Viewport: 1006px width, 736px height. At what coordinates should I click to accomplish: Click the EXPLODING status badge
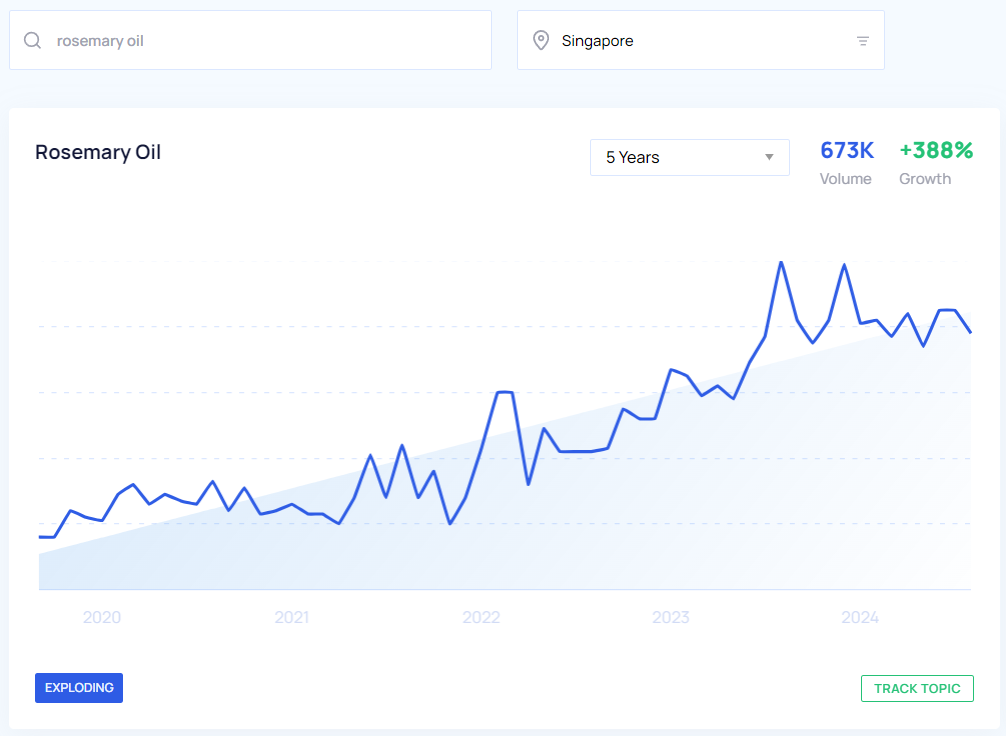tap(79, 688)
